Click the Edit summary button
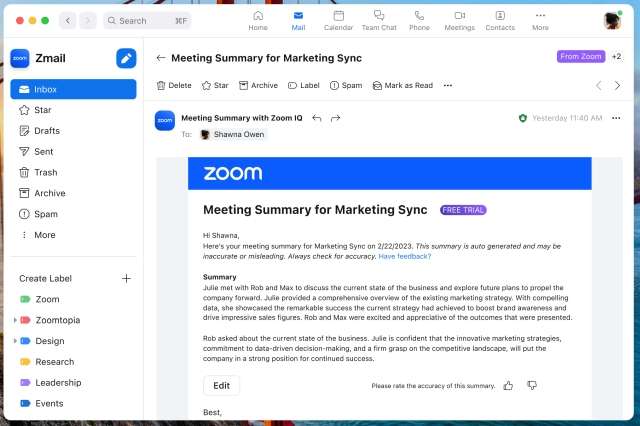 (x=221, y=385)
